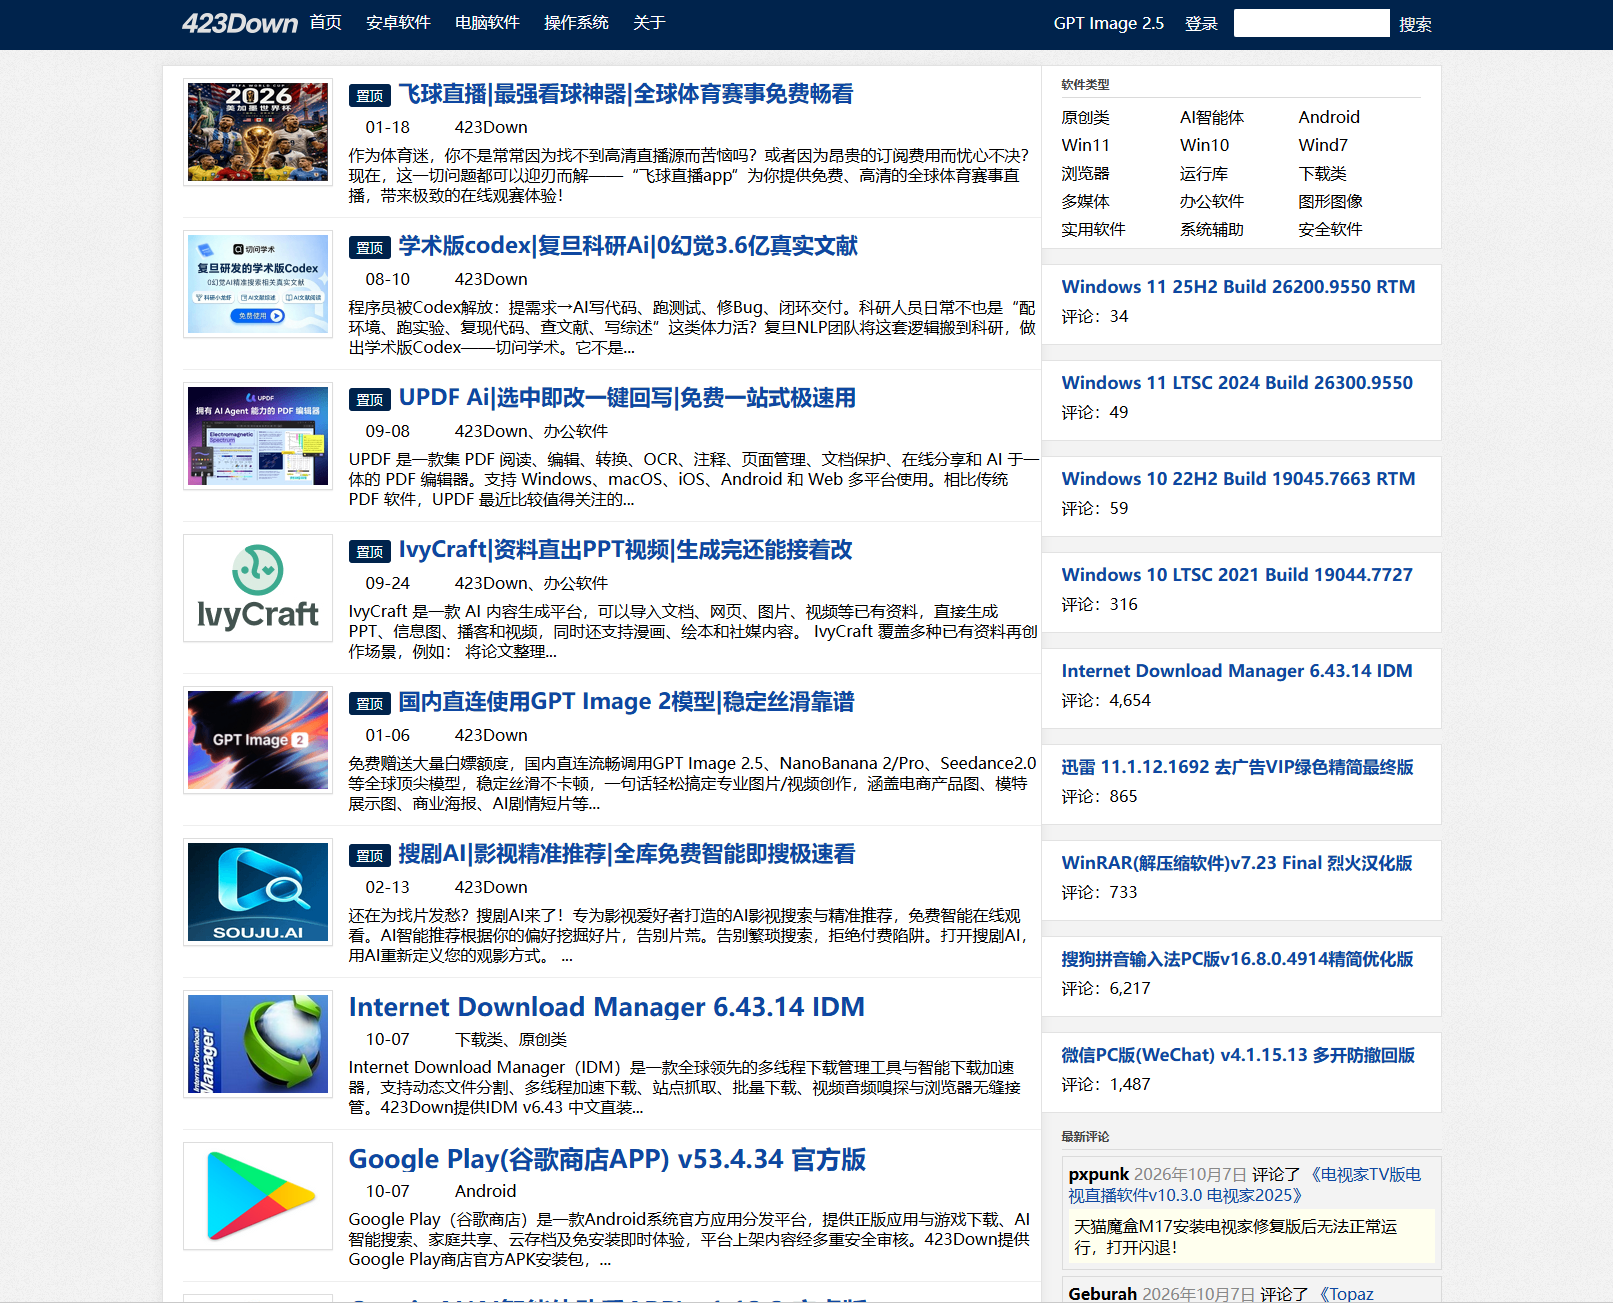Open the 搜剧AI影视精准推荐 article title
This screenshot has height=1303, width=1613.
[x=627, y=854]
